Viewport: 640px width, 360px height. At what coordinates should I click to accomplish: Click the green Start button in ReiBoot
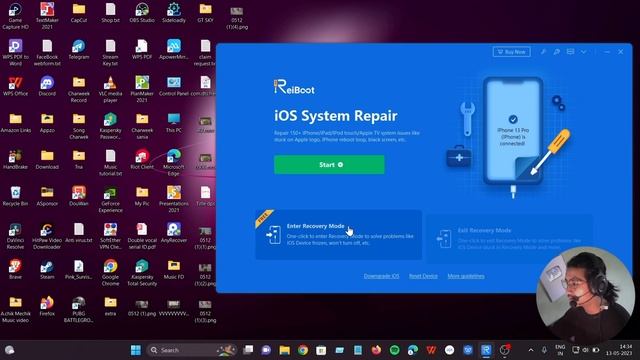pyautogui.click(x=329, y=164)
